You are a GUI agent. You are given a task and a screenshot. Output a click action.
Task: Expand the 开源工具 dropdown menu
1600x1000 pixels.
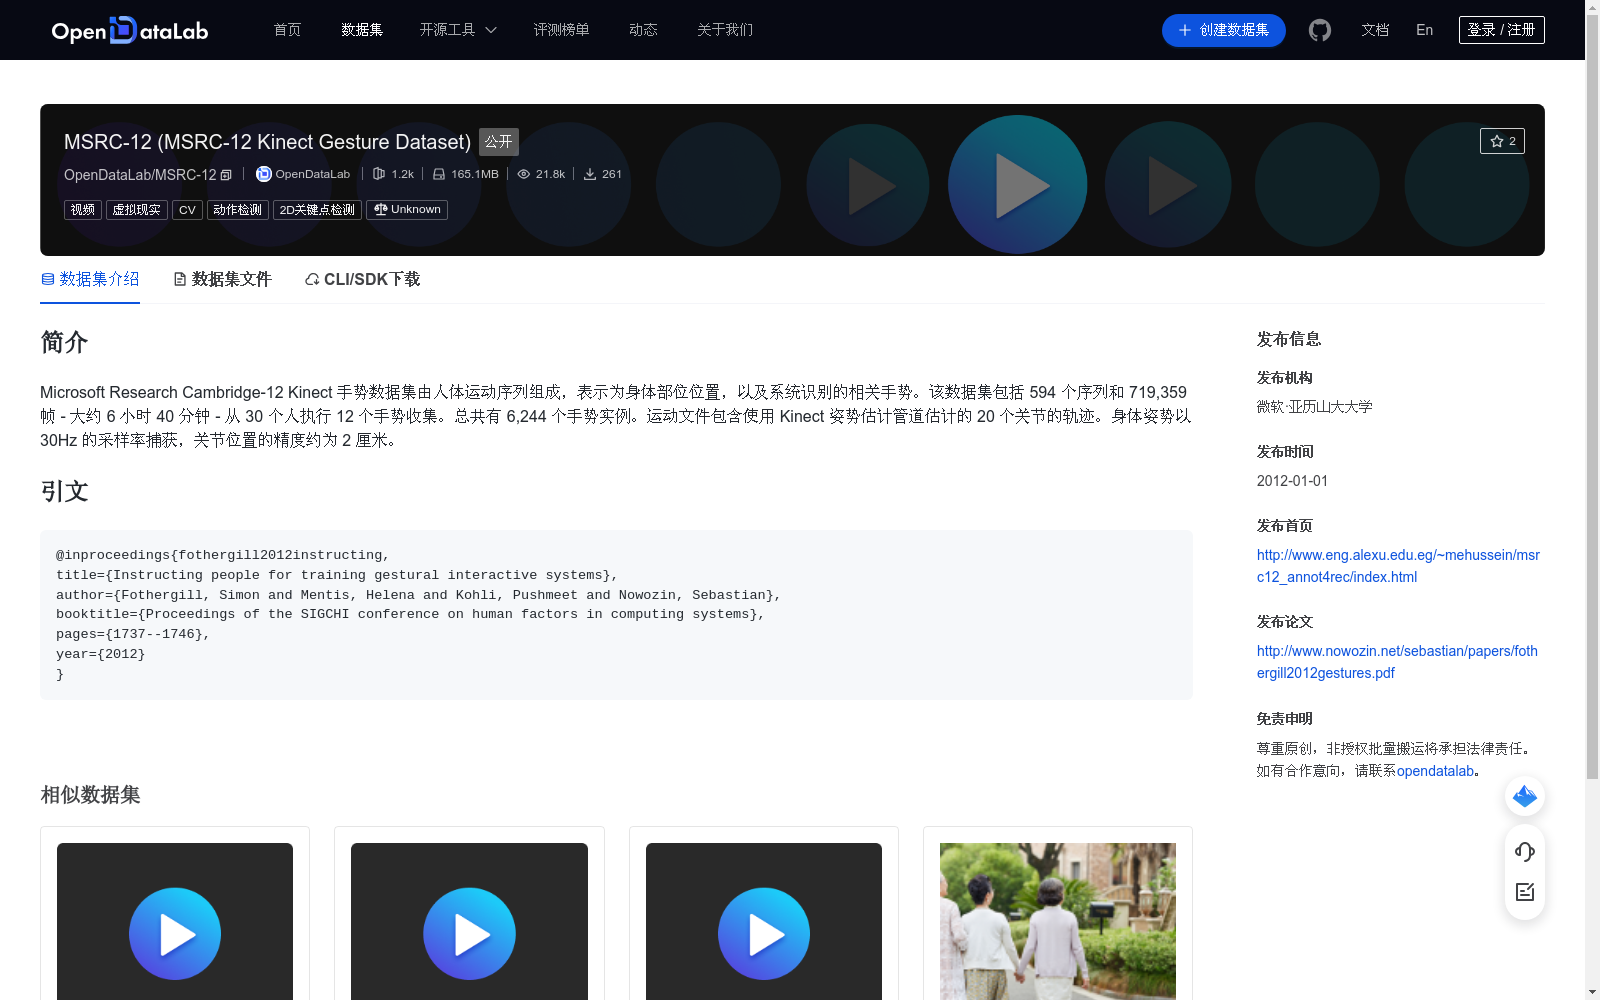(458, 30)
